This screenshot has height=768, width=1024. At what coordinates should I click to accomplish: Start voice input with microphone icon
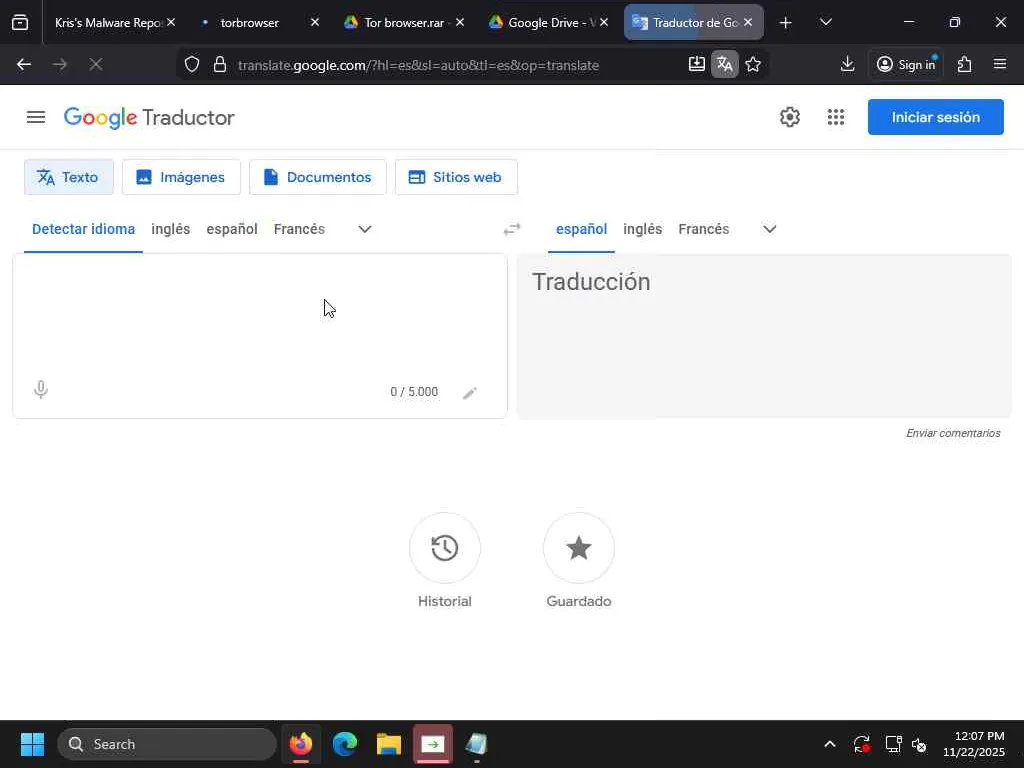coord(40,390)
